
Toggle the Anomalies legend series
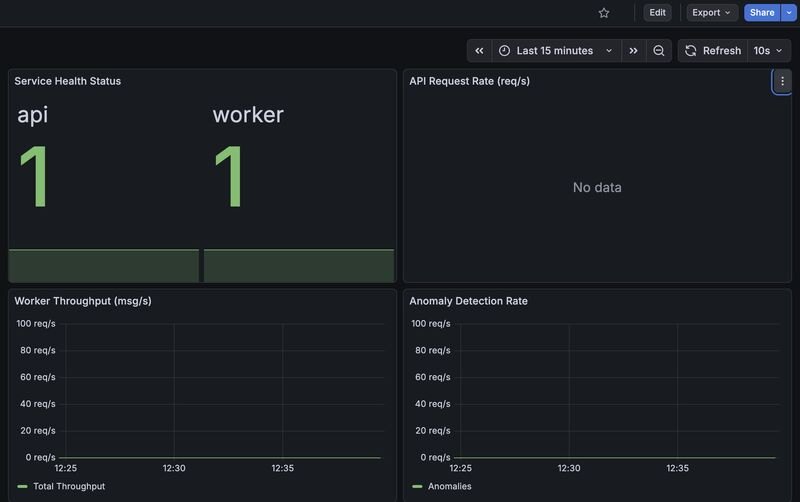click(x=449, y=486)
